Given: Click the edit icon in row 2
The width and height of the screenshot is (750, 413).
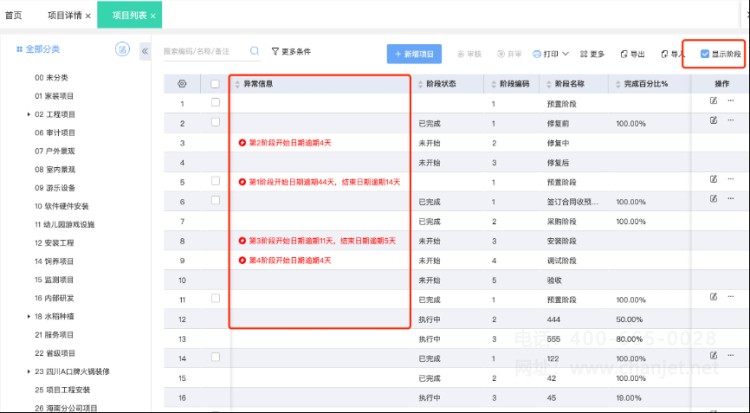Looking at the screenshot, I should tap(713, 120).
